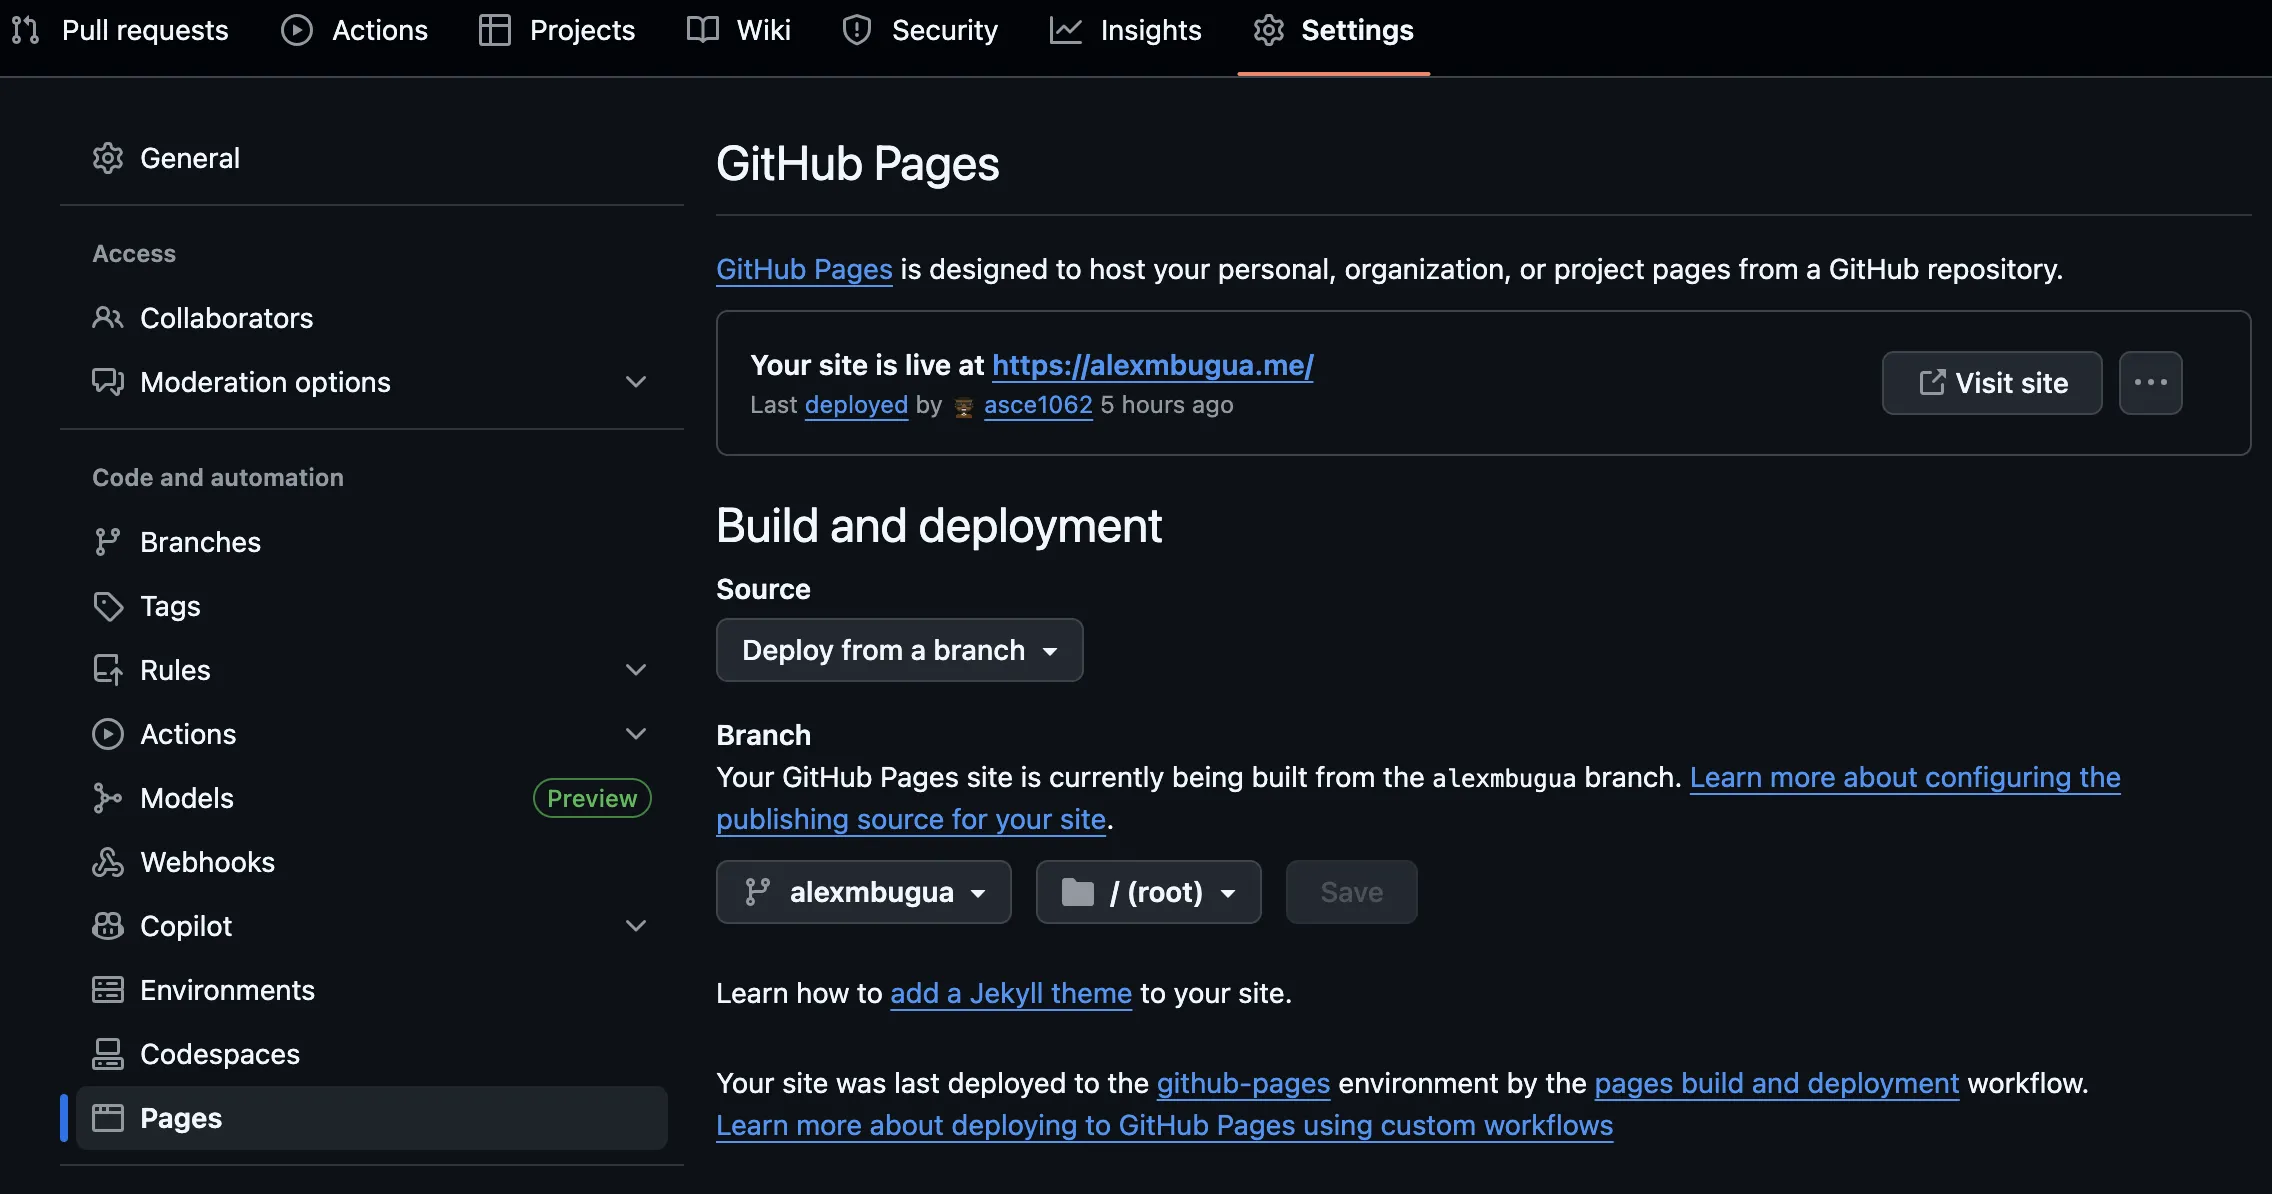This screenshot has width=2272, height=1194.
Task: Click the Pages icon in the sidebar
Action: (x=109, y=1117)
